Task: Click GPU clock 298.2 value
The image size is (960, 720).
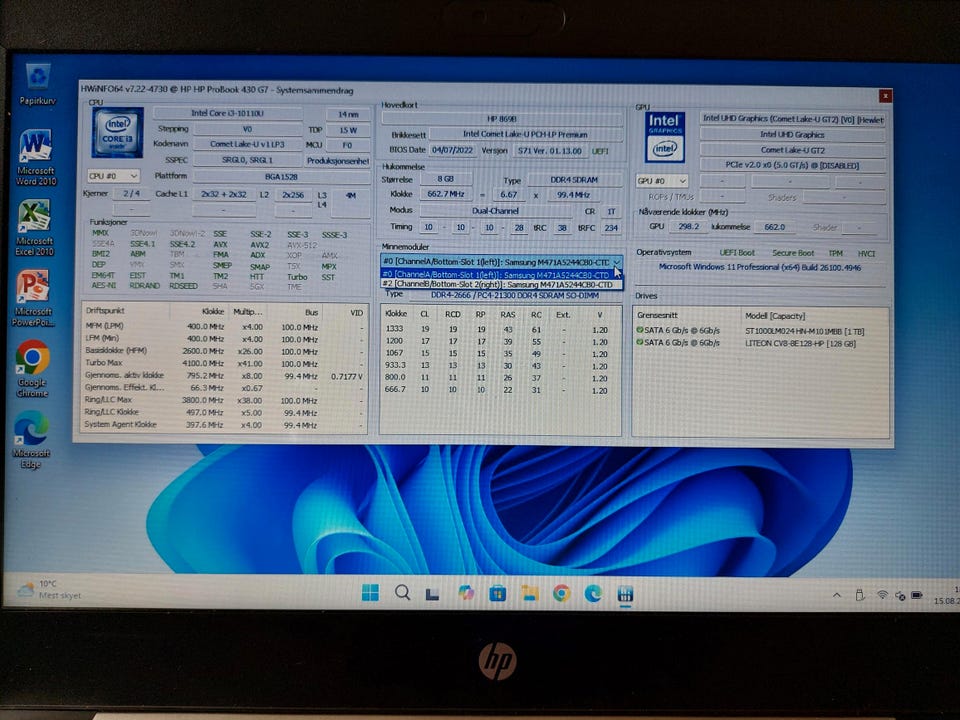Action: click(688, 227)
